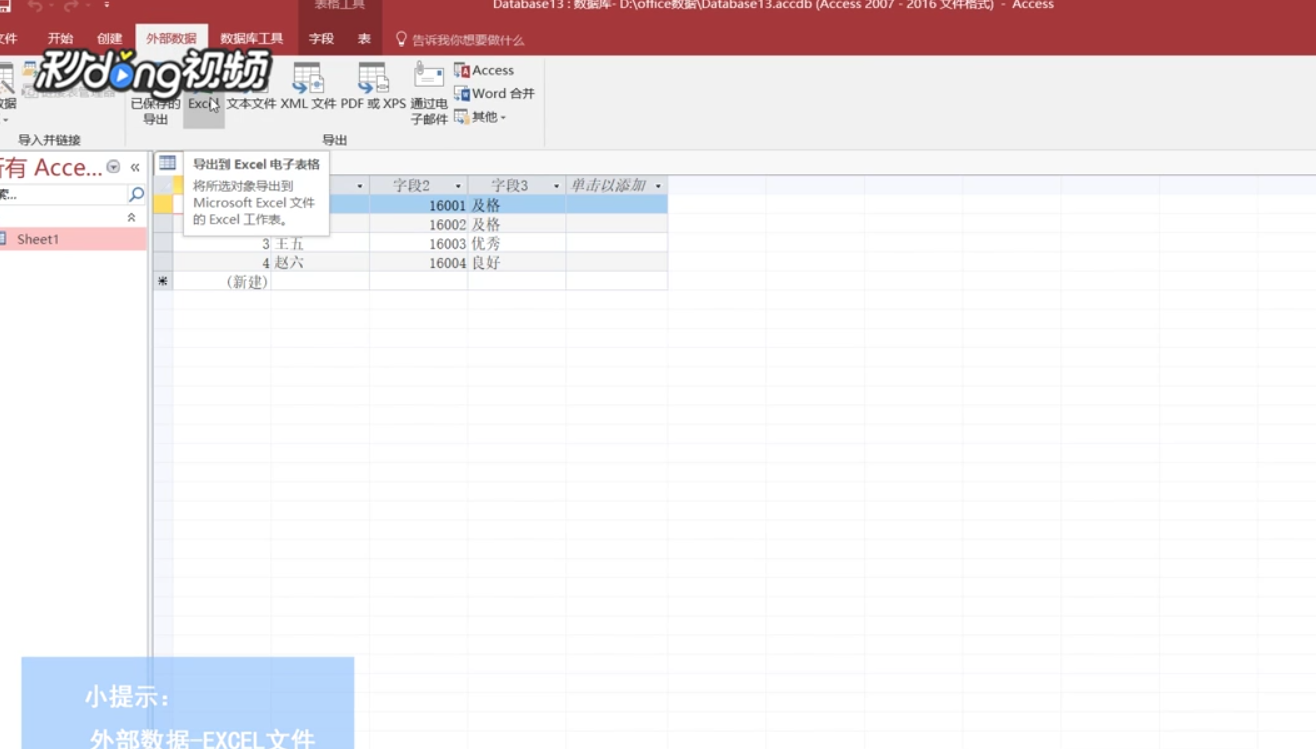The image size is (1316, 749).
Task: Click navigation pane search box
Action: click(63, 194)
